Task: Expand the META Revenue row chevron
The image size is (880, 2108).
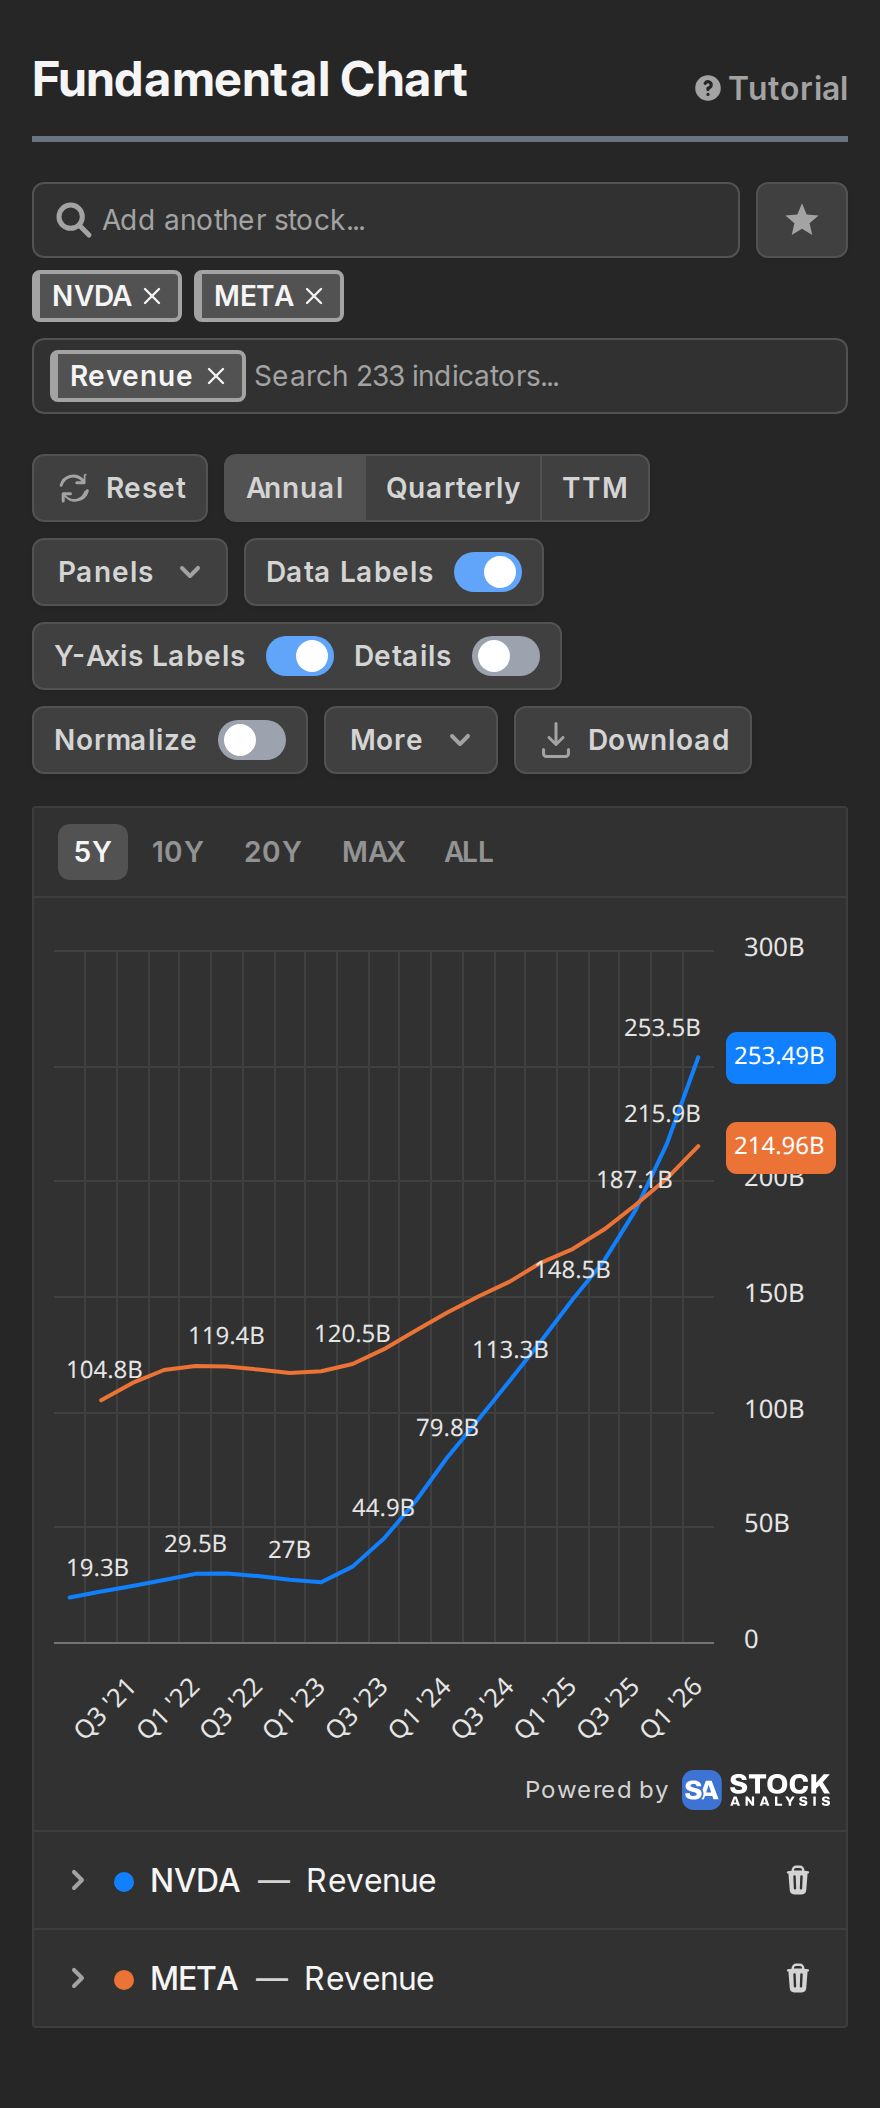Action: click(x=78, y=1978)
